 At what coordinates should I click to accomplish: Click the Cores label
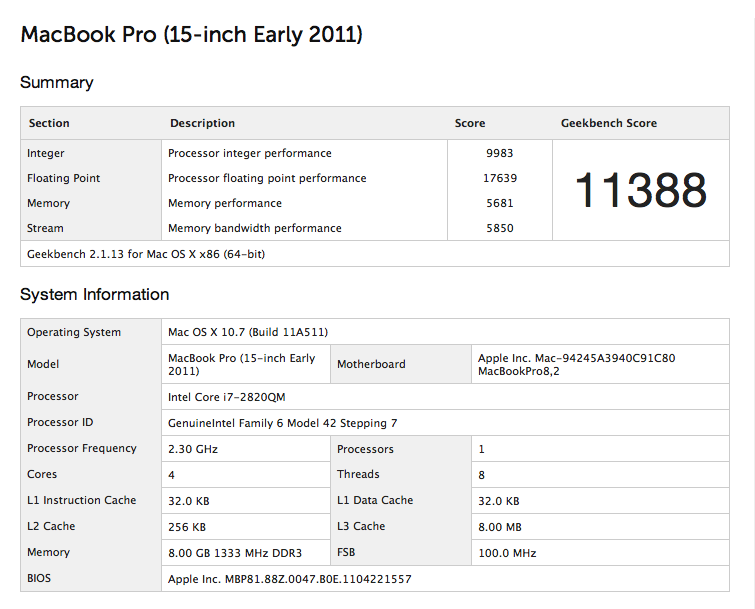click(42, 474)
